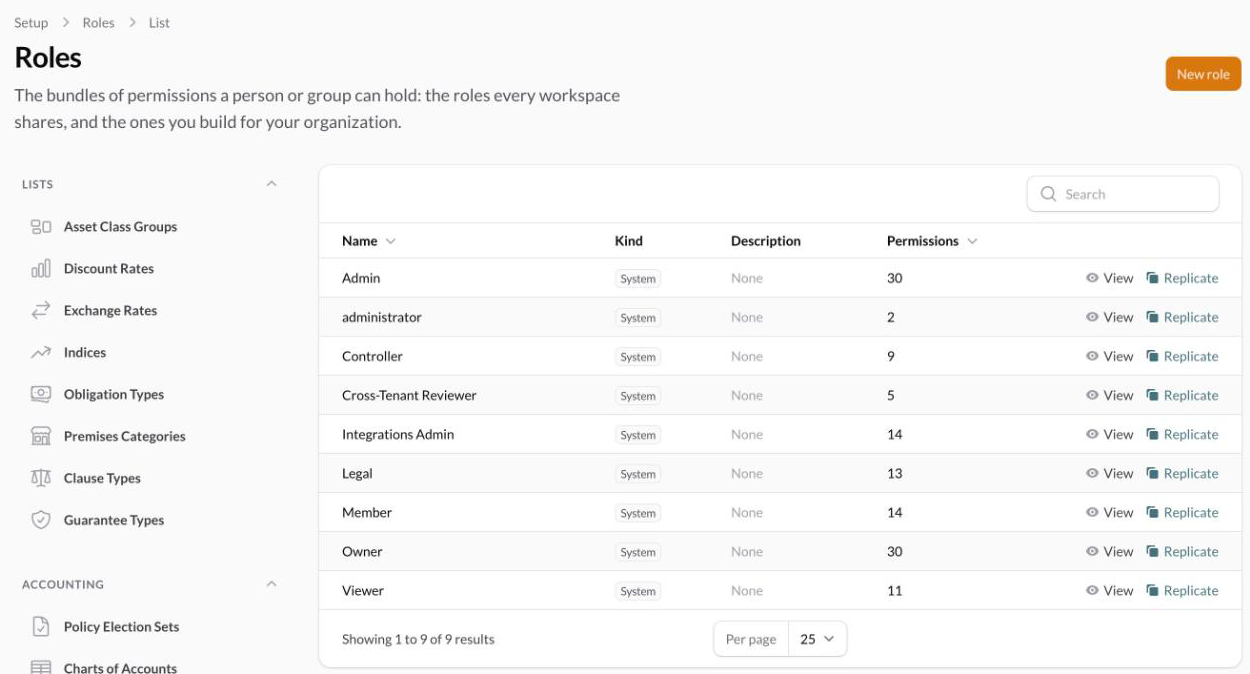Navigate to Obligation Types

pyautogui.click(x=114, y=395)
